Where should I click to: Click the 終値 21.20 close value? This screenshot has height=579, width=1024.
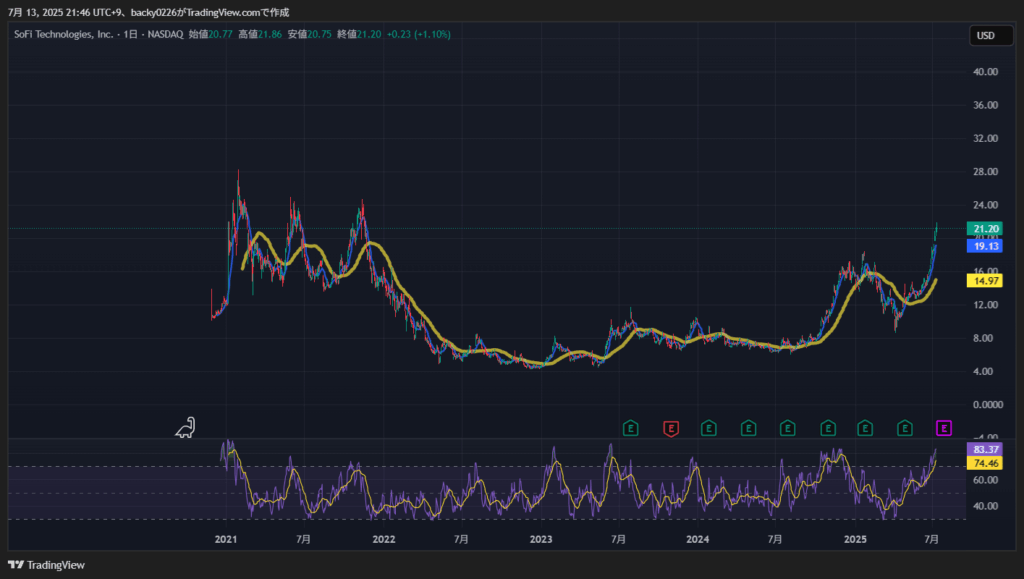(359, 34)
